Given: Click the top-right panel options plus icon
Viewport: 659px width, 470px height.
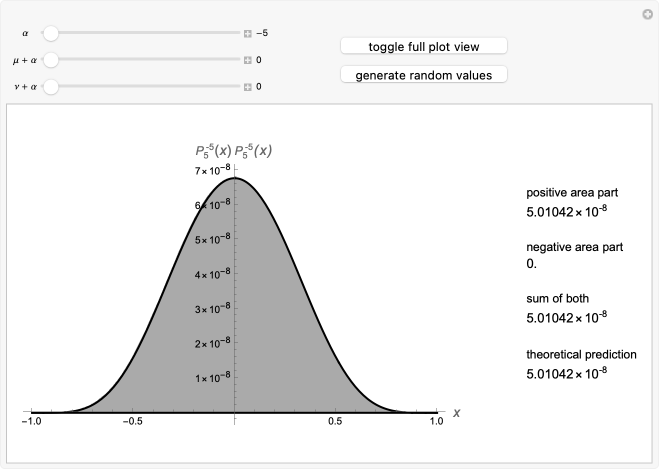Looking at the screenshot, I should coord(648,14).
